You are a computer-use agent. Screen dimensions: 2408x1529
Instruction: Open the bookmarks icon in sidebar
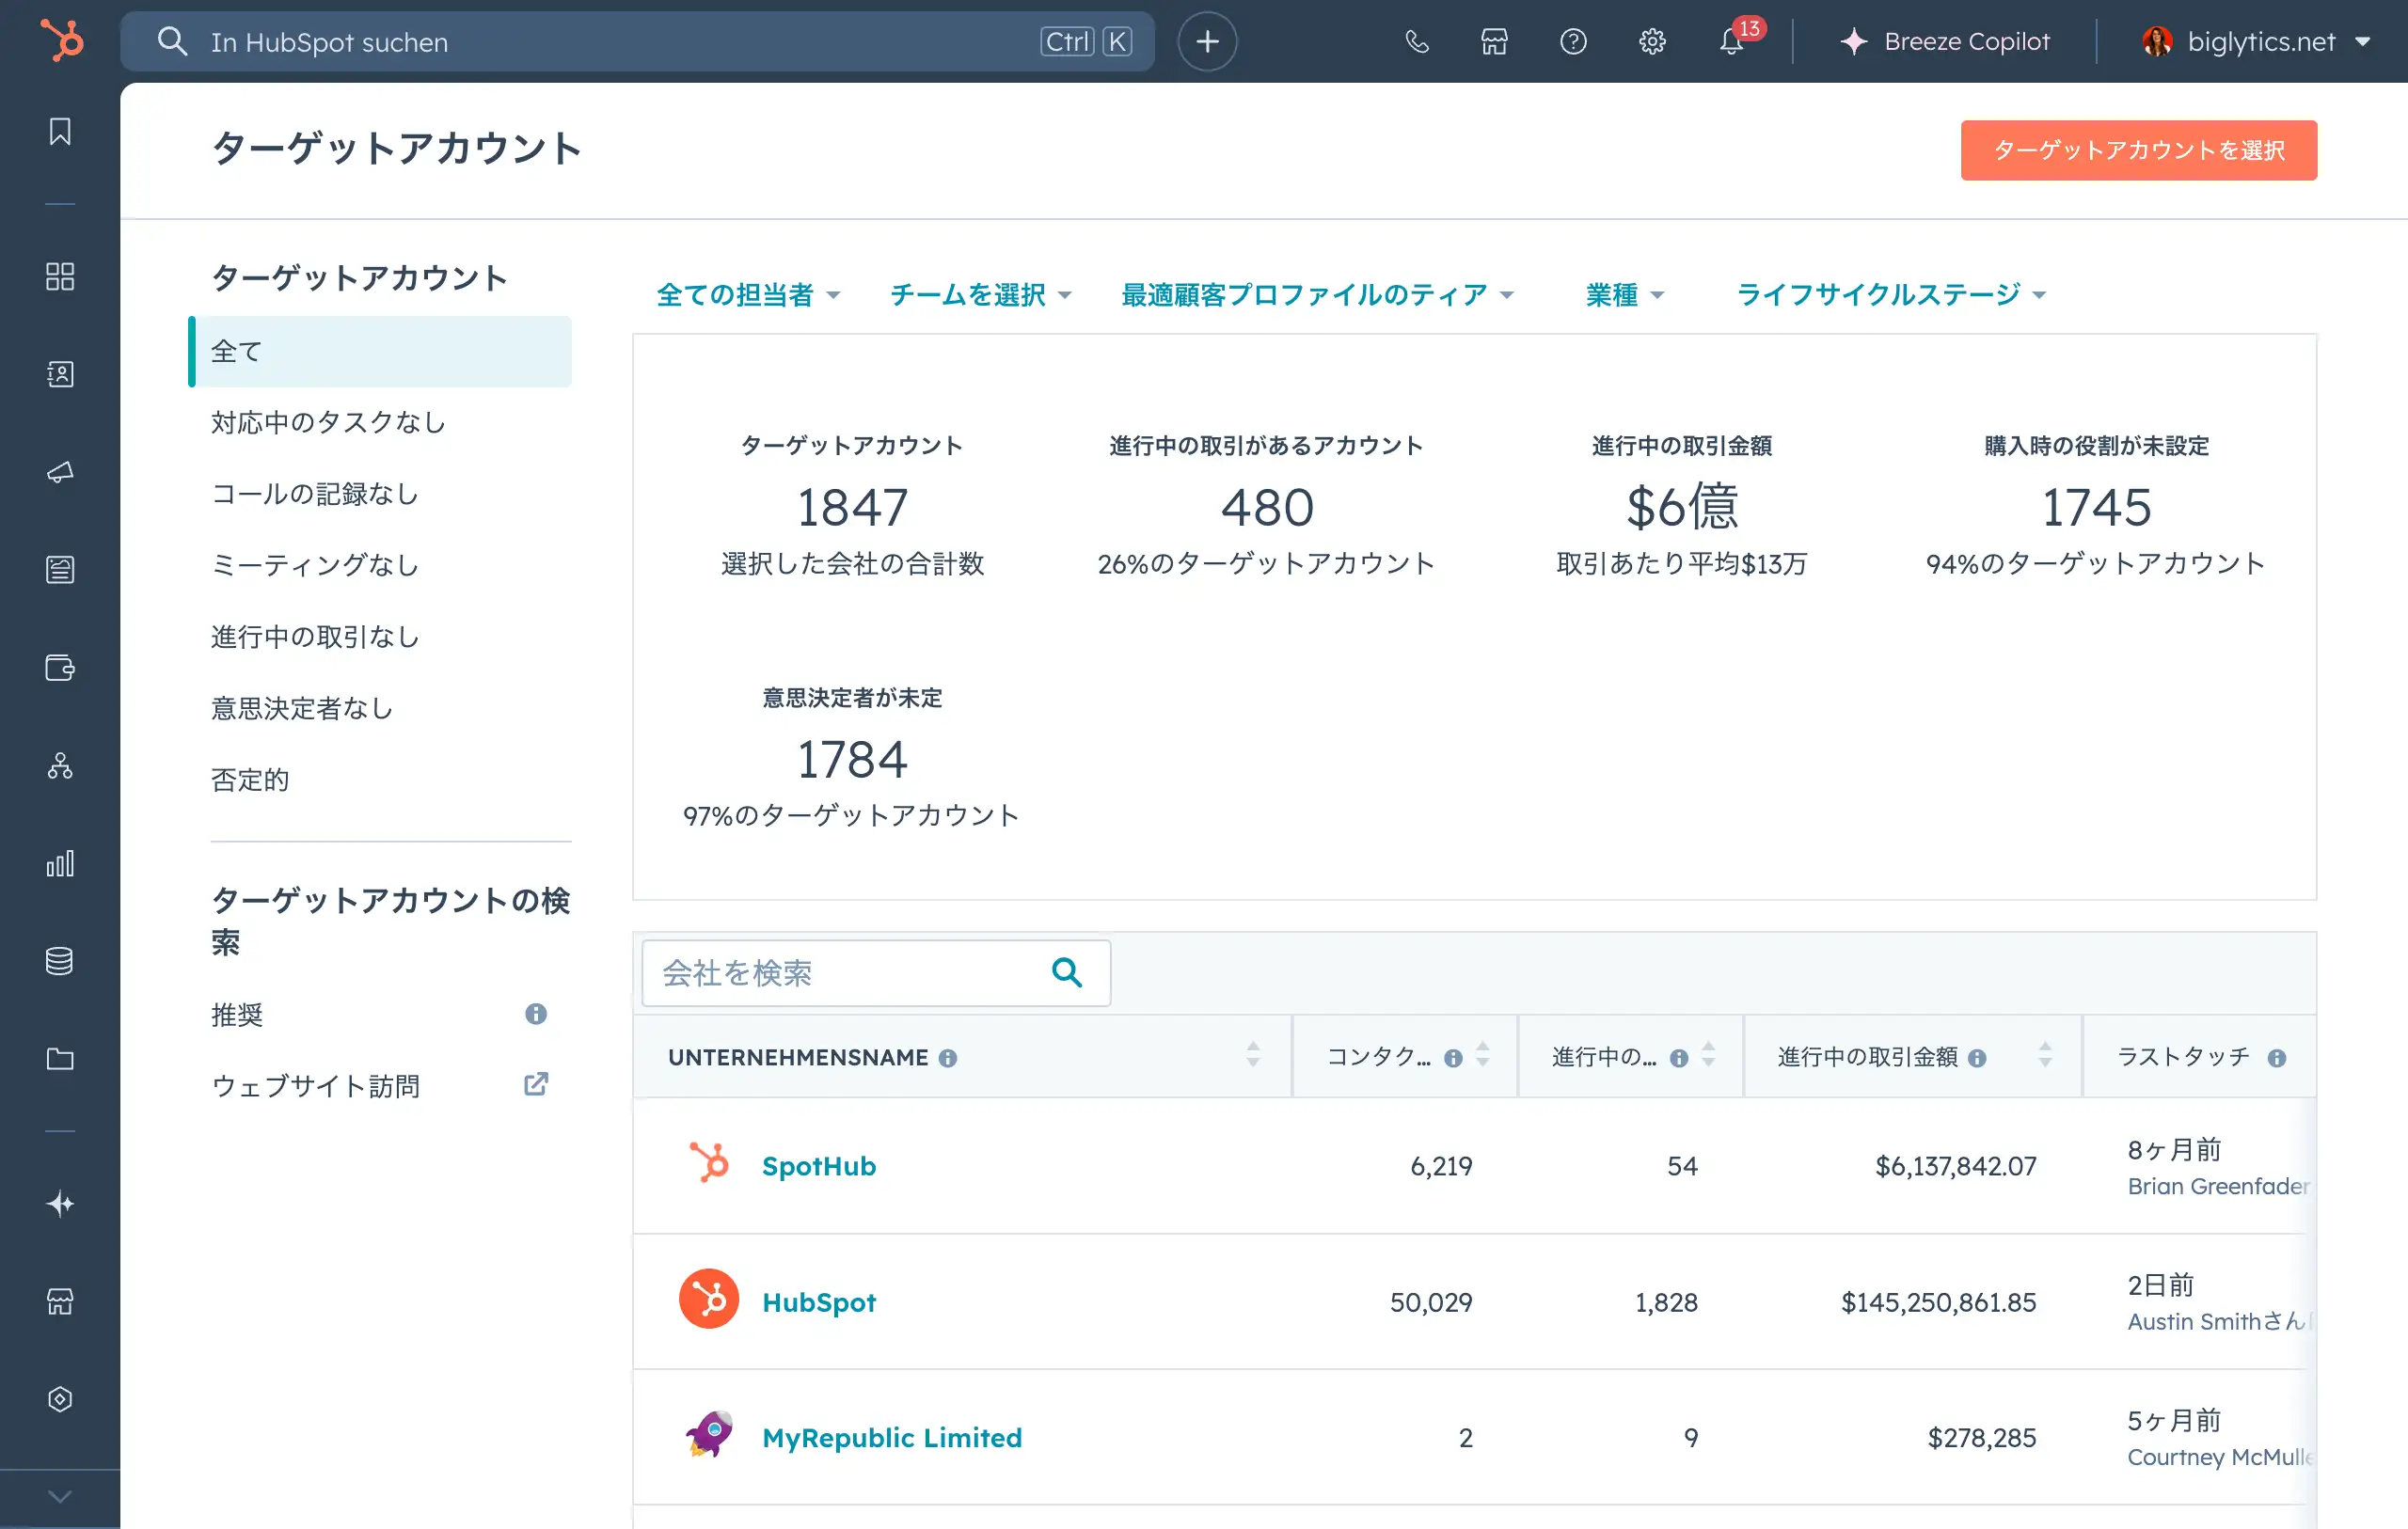coord(60,132)
